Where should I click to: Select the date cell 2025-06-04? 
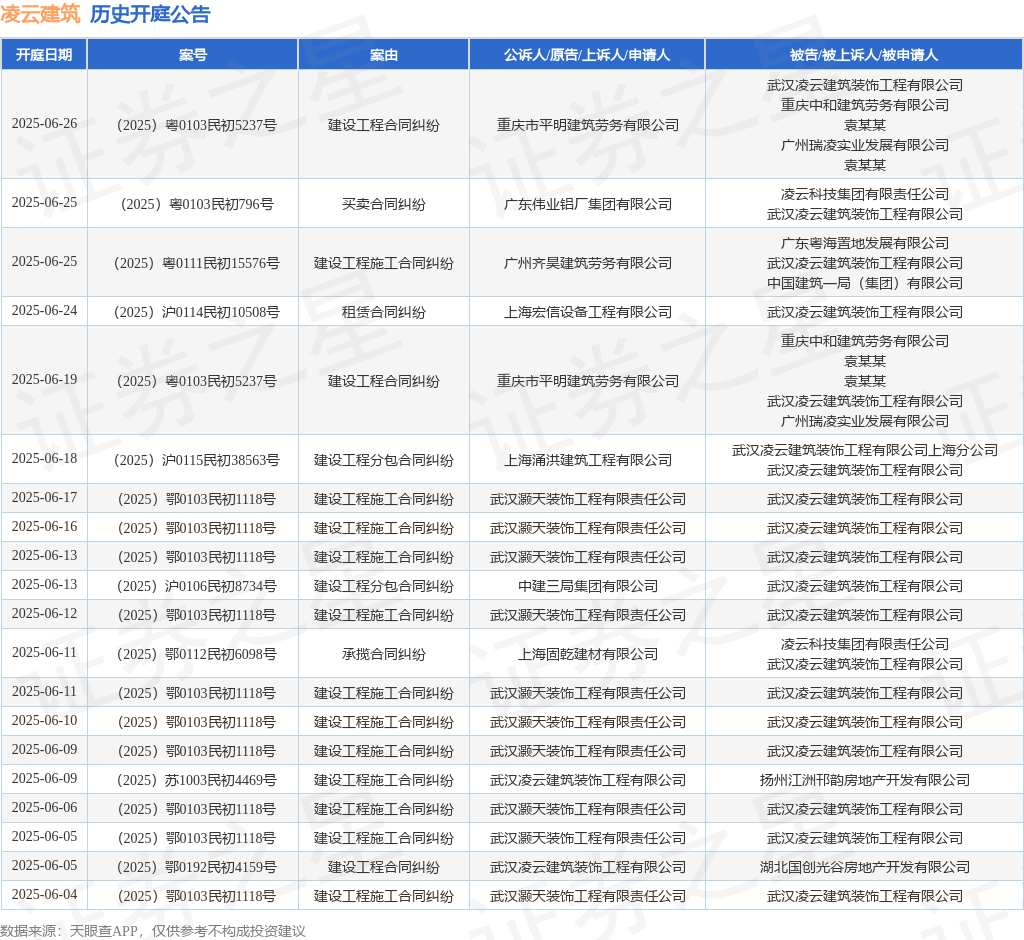pos(44,894)
